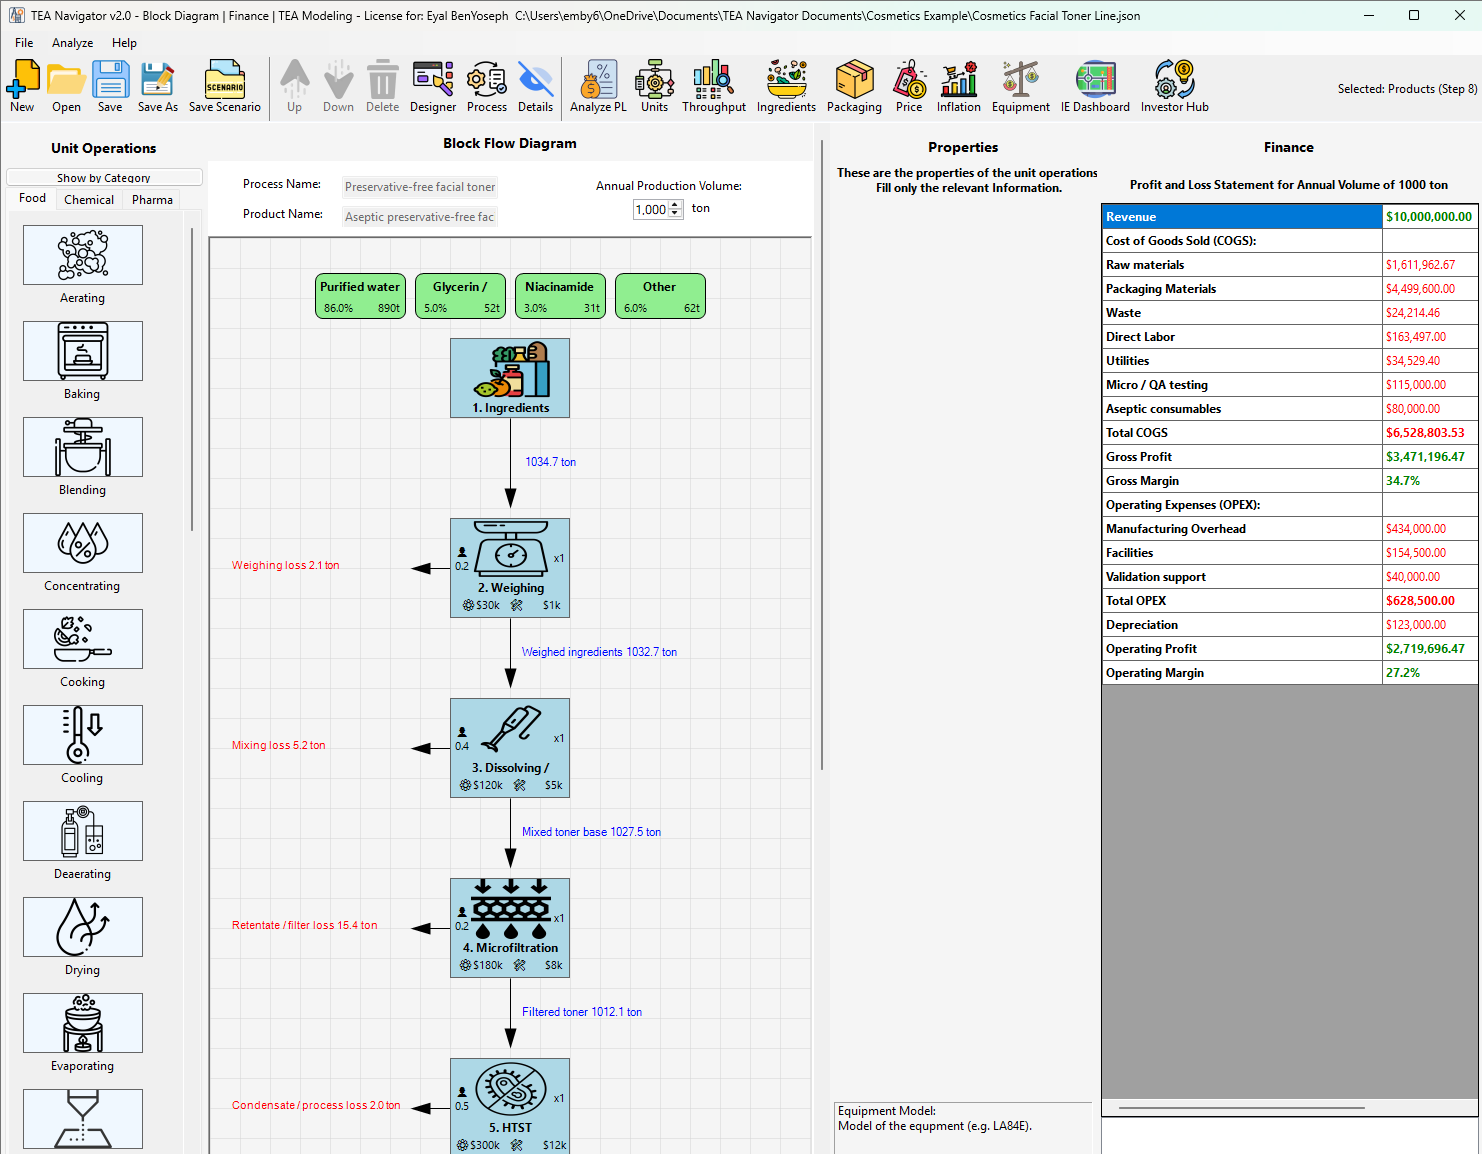Select the Drying unit operation
The height and width of the screenshot is (1154, 1482).
83,927
